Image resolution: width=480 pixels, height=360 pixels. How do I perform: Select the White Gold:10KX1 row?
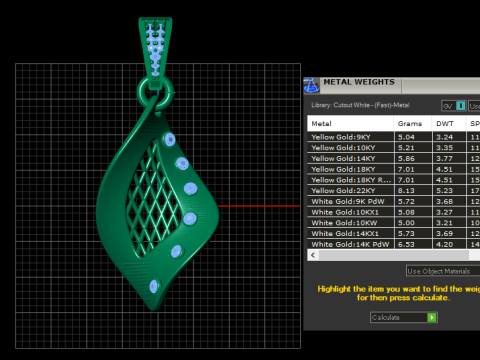[393, 212]
